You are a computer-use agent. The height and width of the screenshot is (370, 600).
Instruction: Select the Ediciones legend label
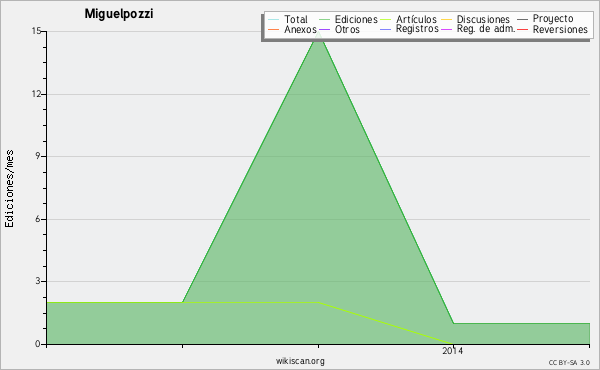(356, 19)
